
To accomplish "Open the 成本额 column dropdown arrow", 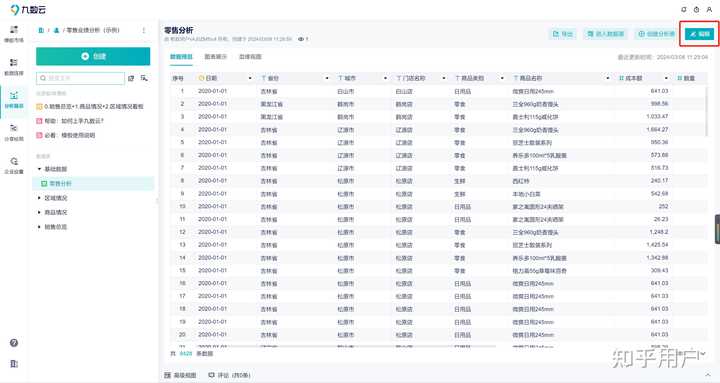I will coord(666,79).
